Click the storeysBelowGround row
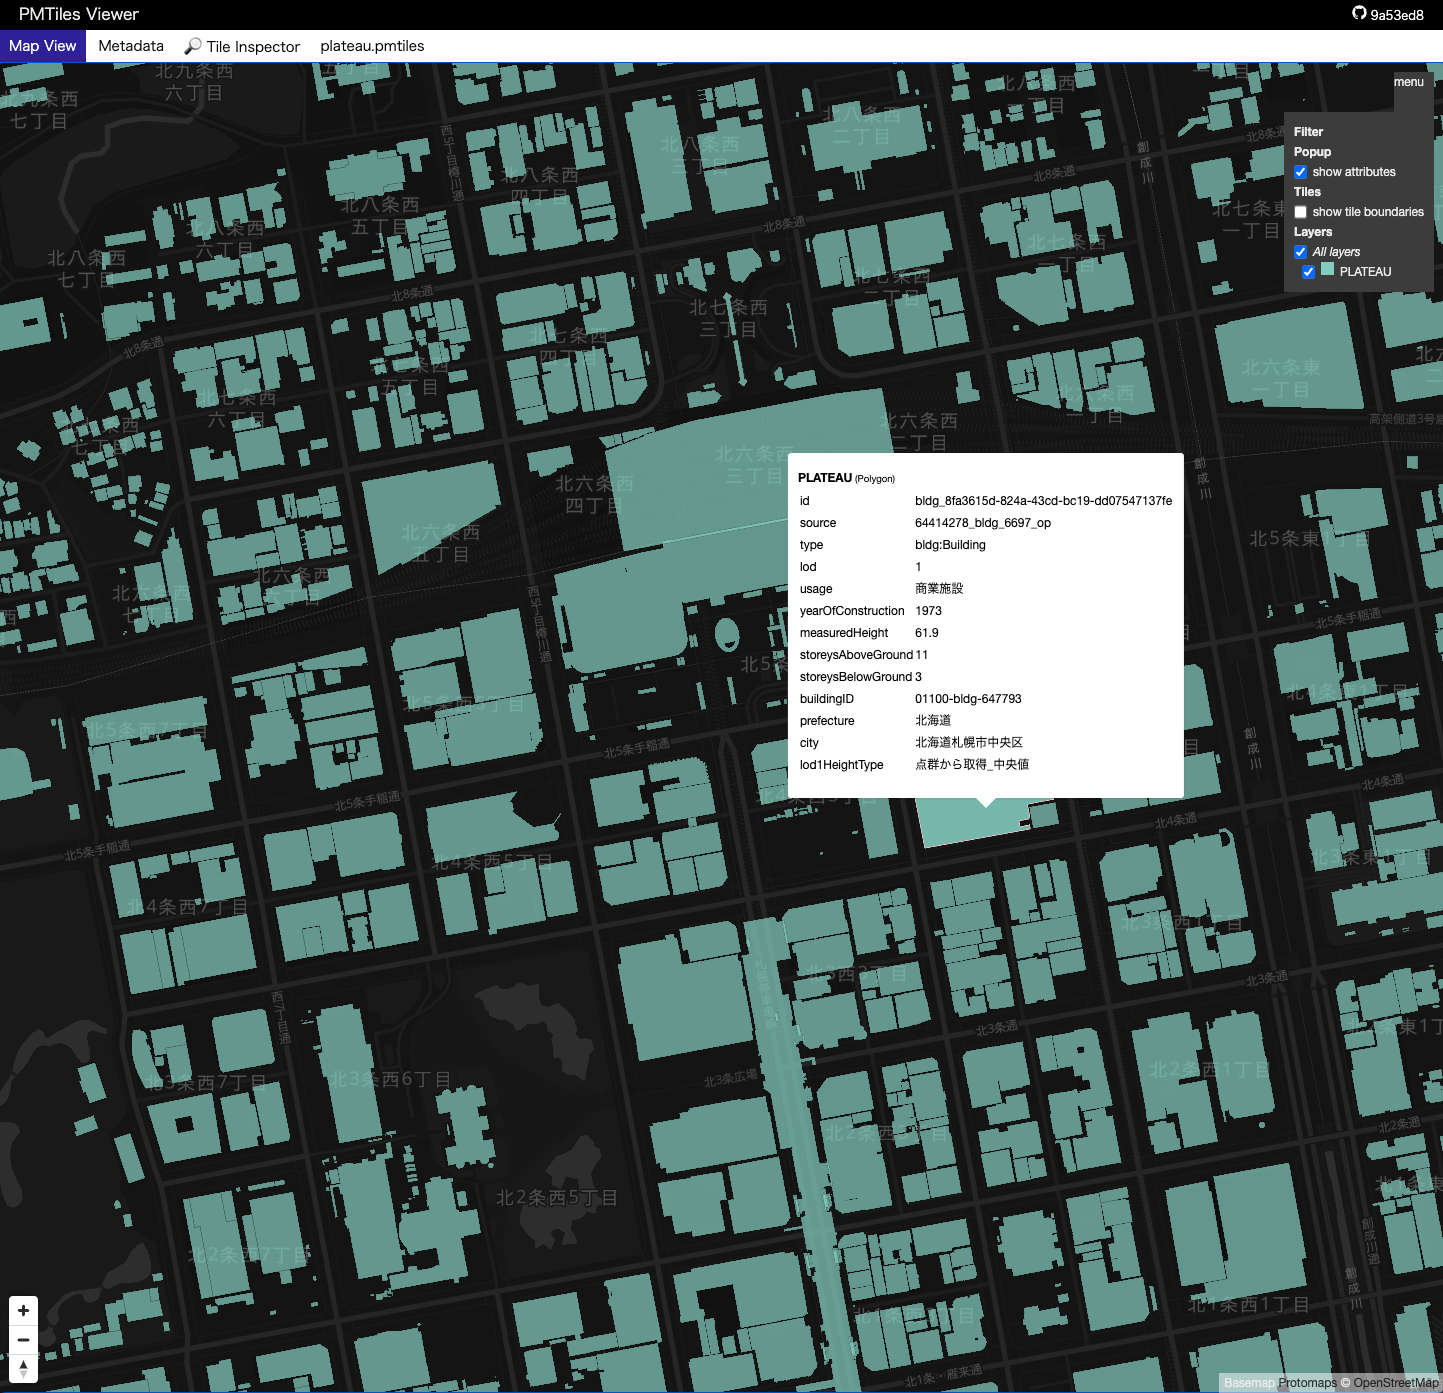 click(x=986, y=677)
